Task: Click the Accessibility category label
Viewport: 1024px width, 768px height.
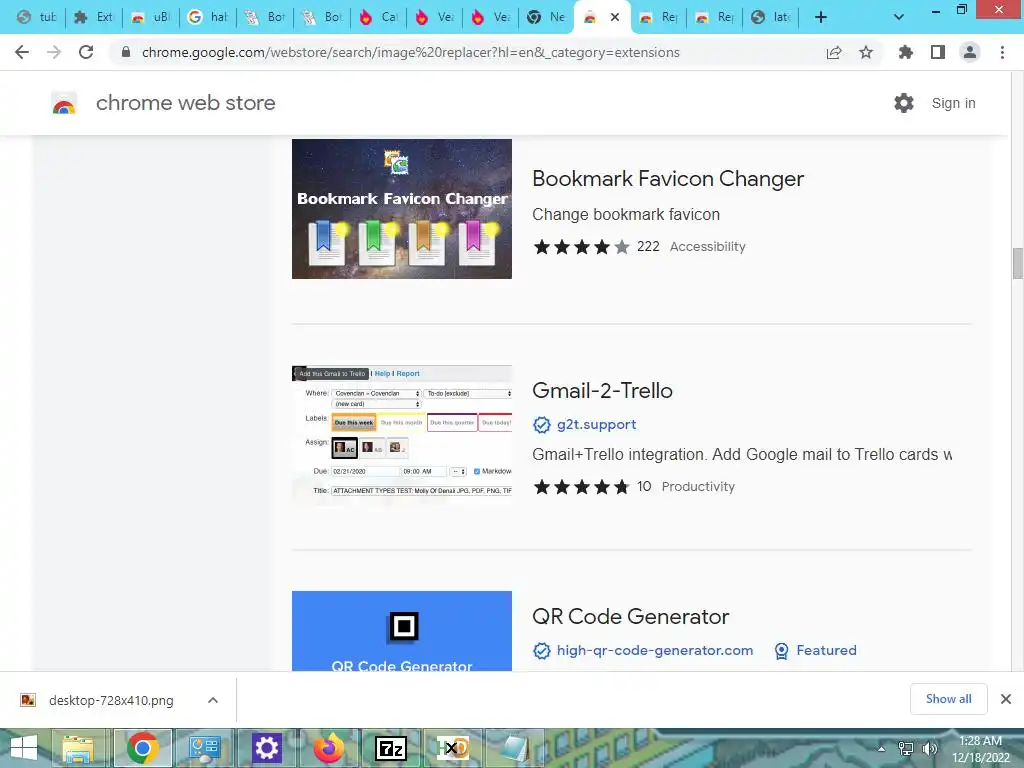Action: [x=707, y=247]
